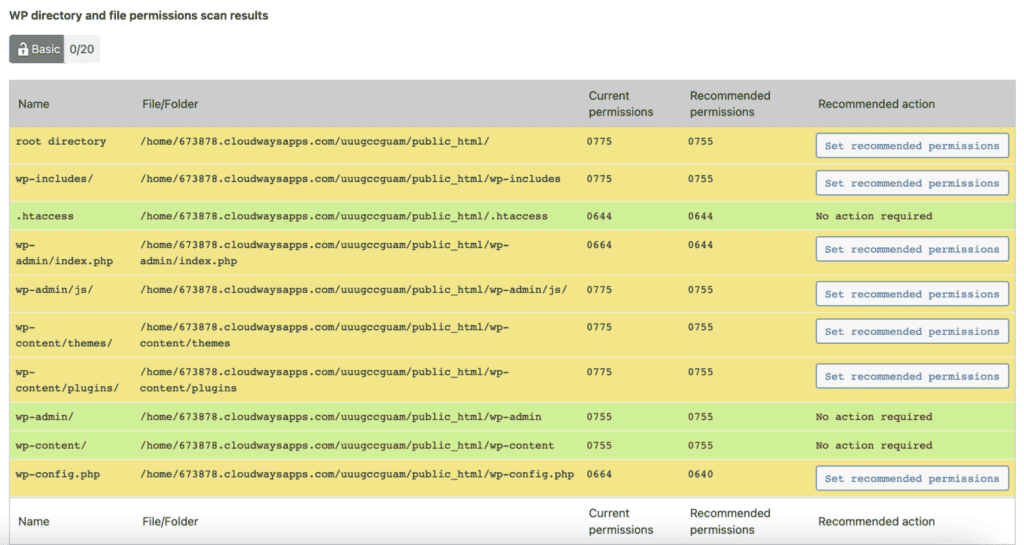Click the Basic badge label
The image size is (1024, 545).
46,49
